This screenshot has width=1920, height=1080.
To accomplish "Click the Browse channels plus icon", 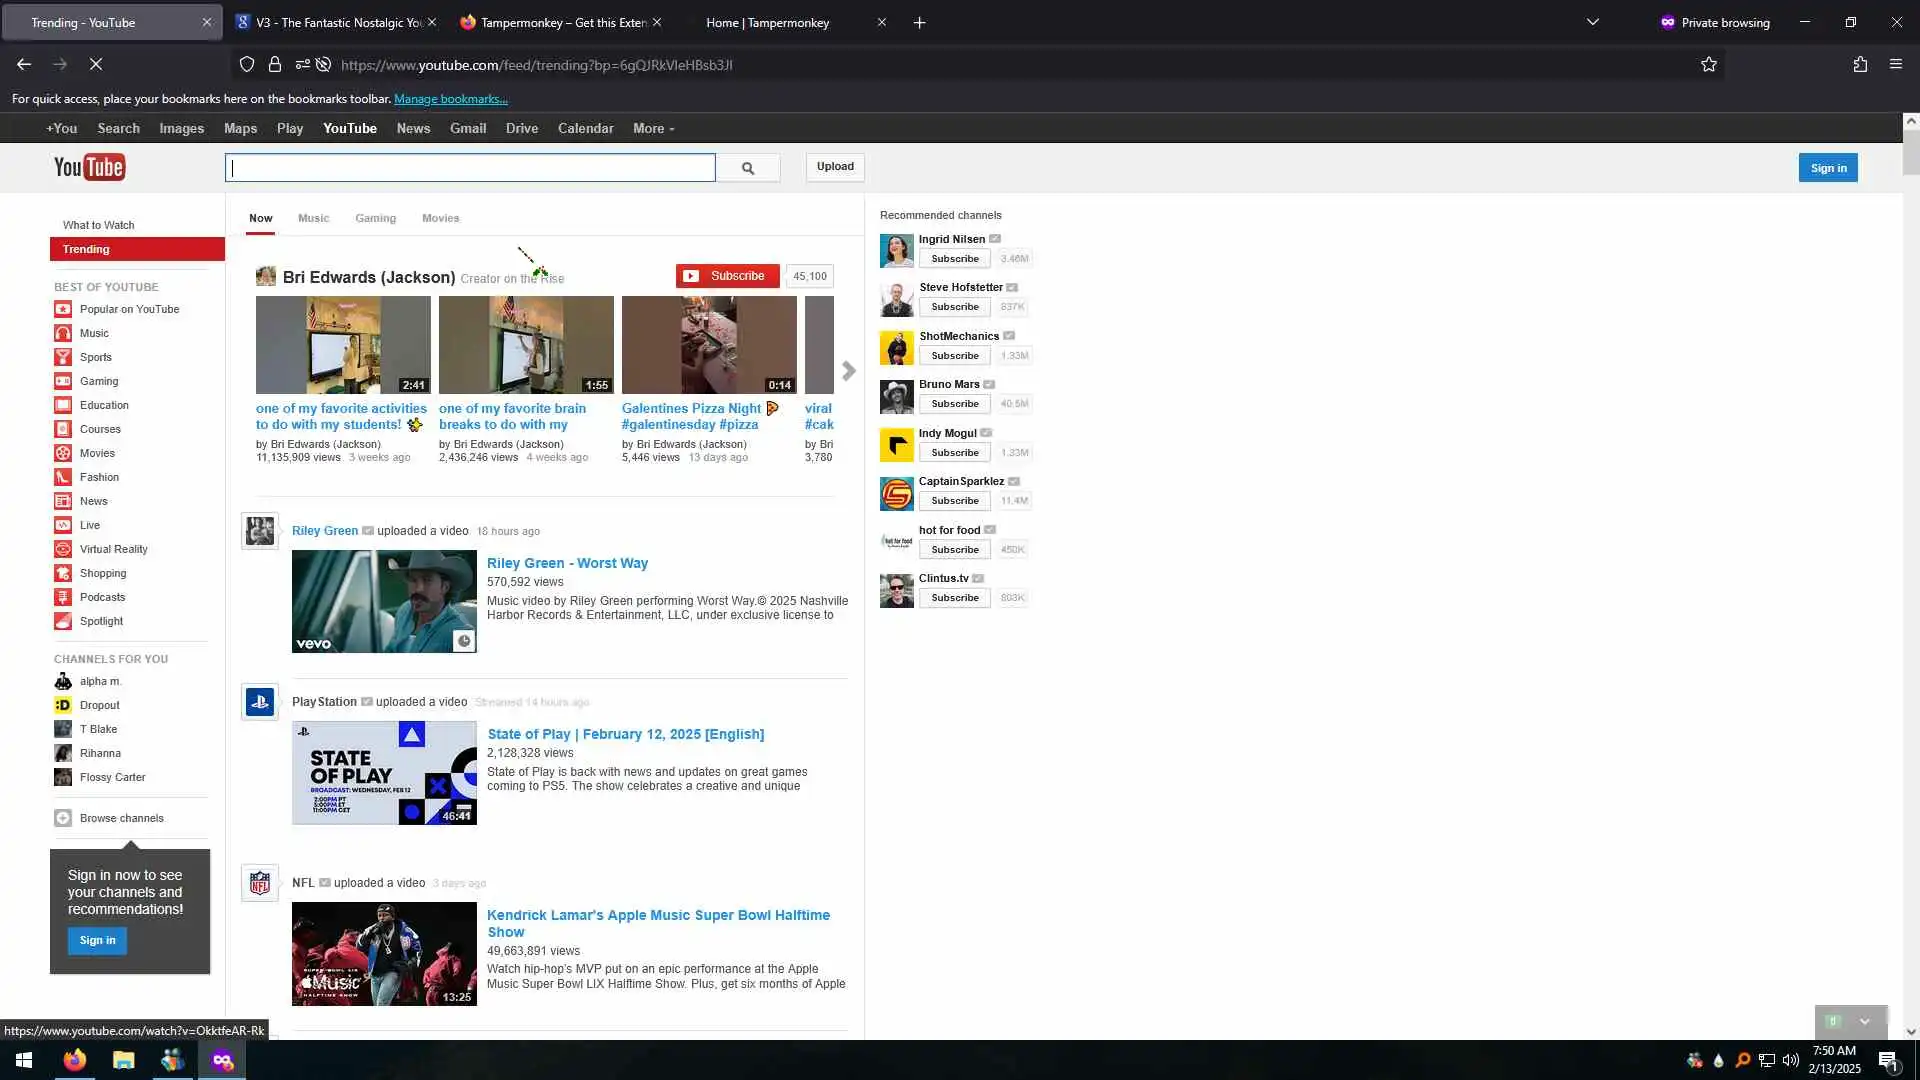I will (63, 818).
